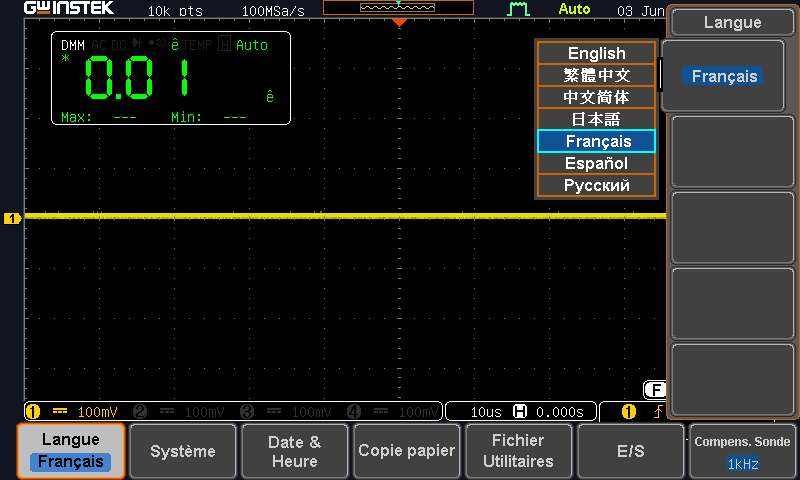Click the DMM reading 0.01 value
The width and height of the screenshot is (800, 480).
click(x=137, y=78)
